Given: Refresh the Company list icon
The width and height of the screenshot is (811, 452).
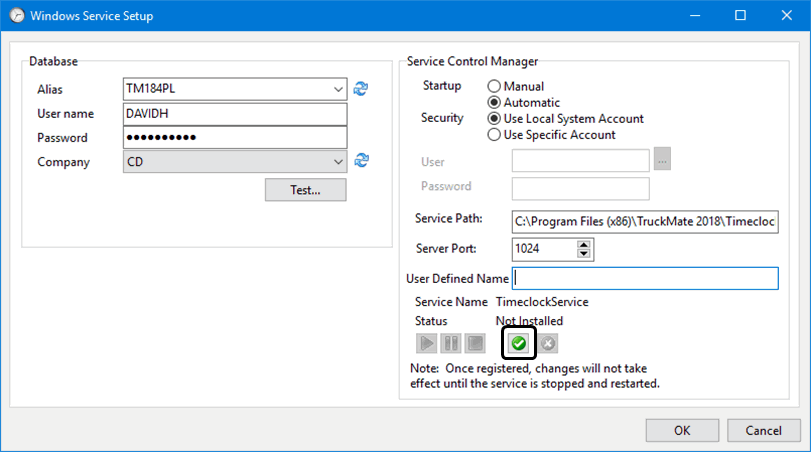Looking at the screenshot, I should coord(361,161).
